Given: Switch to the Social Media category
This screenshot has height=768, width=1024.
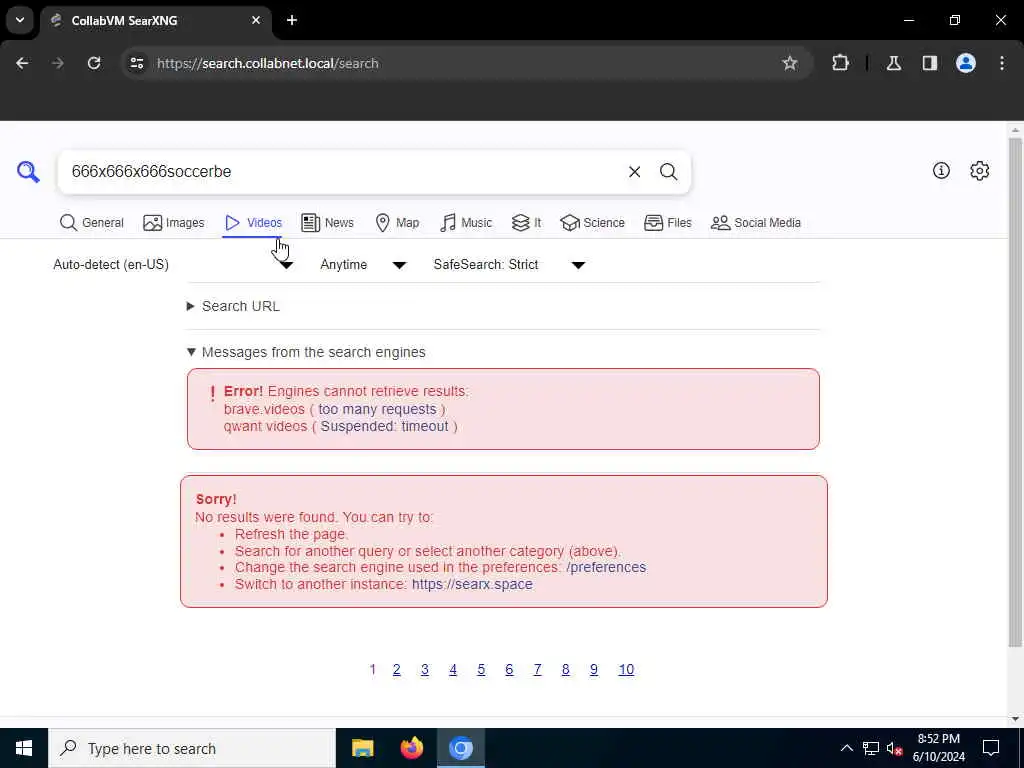Looking at the screenshot, I should 756,223.
